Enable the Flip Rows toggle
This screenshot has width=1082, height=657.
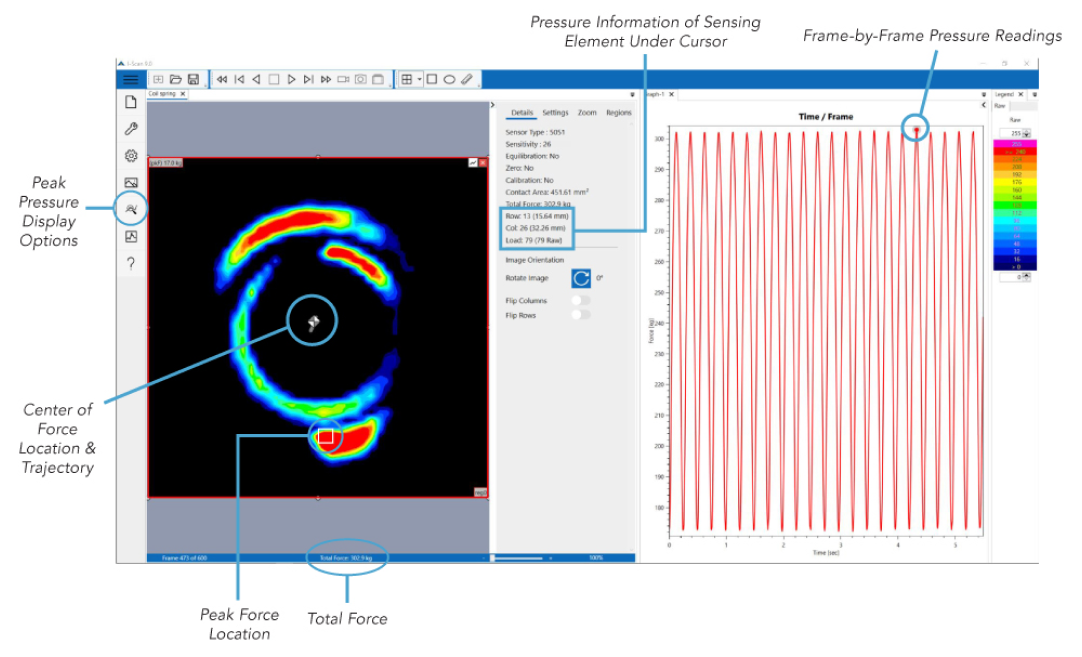coord(580,314)
